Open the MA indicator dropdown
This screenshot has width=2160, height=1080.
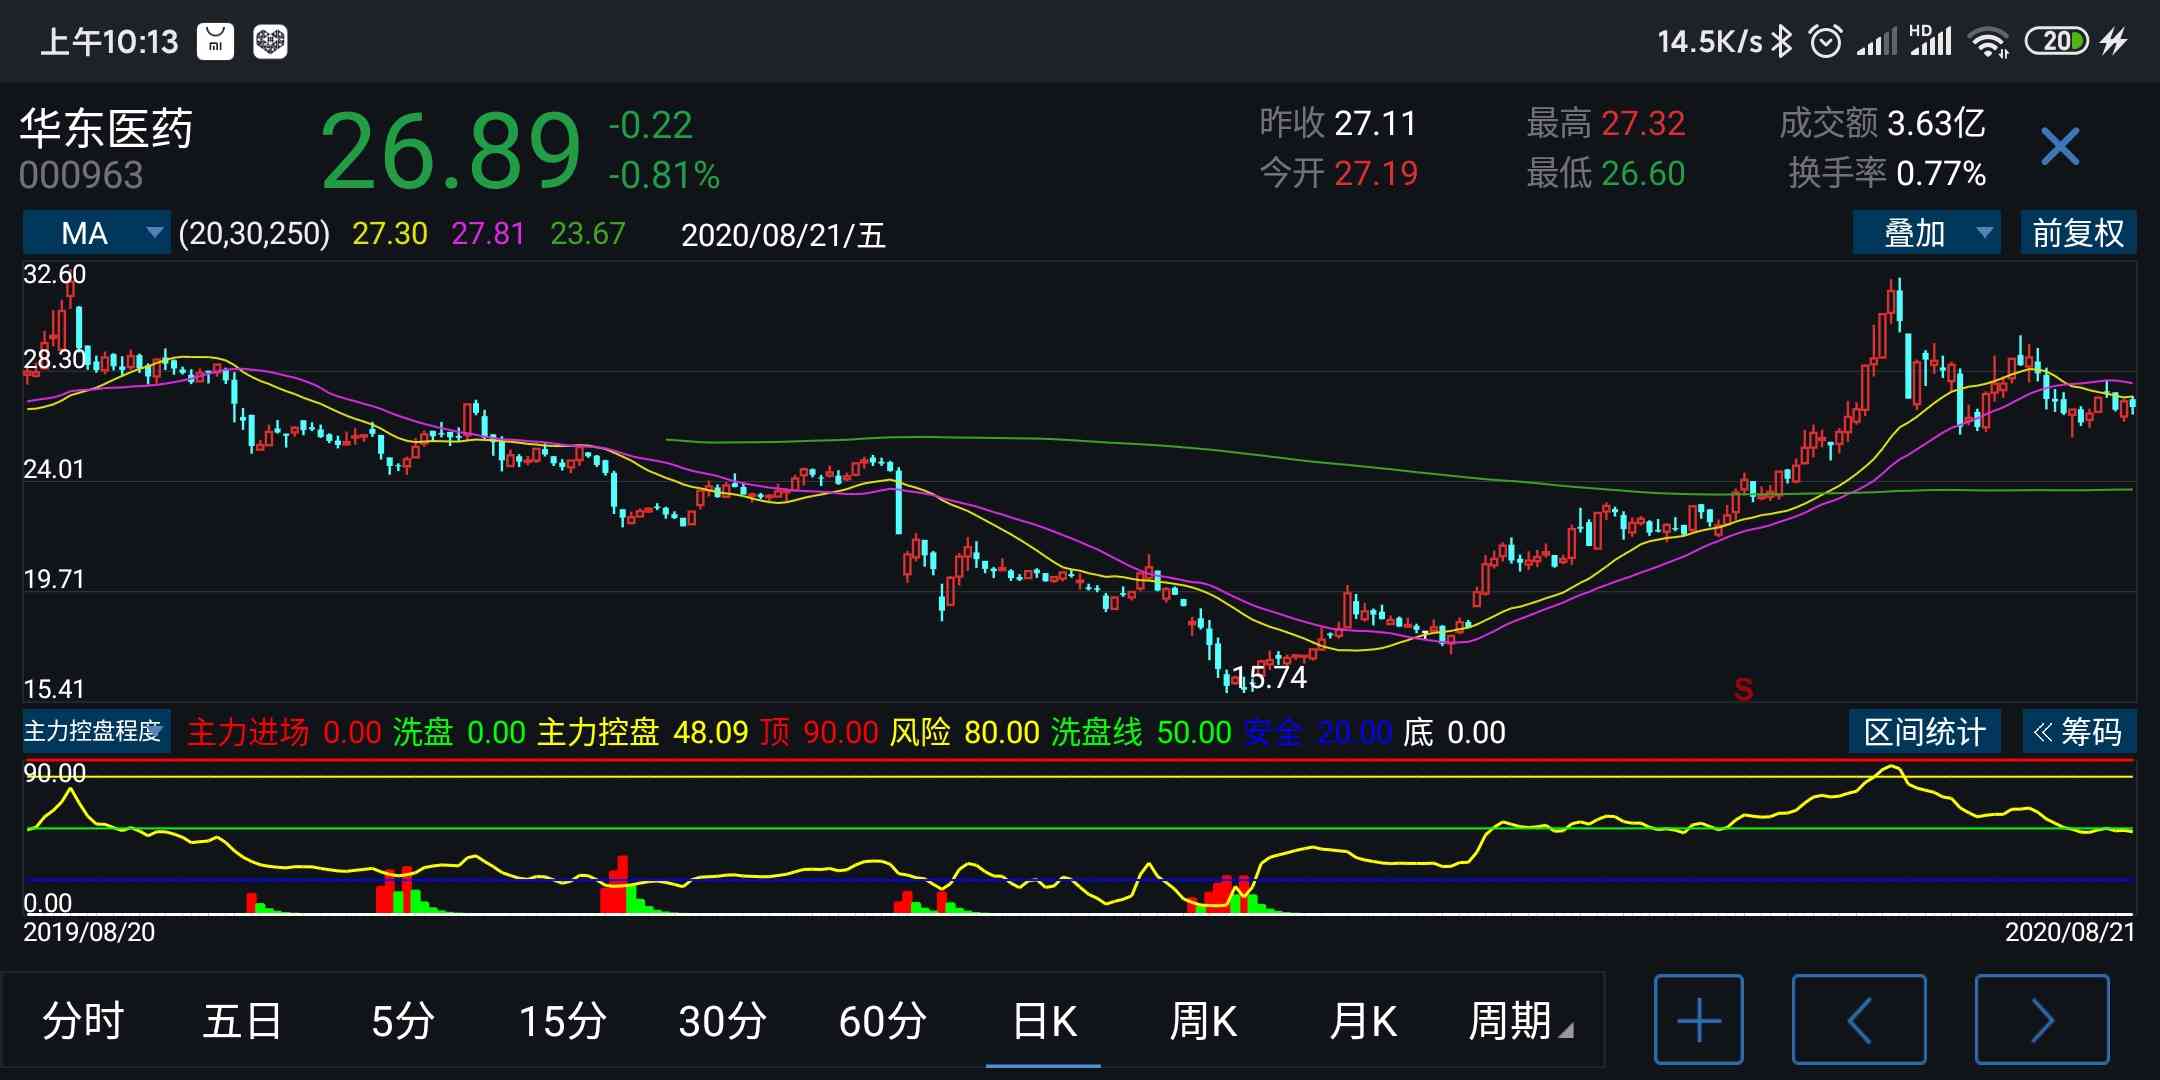[97, 233]
